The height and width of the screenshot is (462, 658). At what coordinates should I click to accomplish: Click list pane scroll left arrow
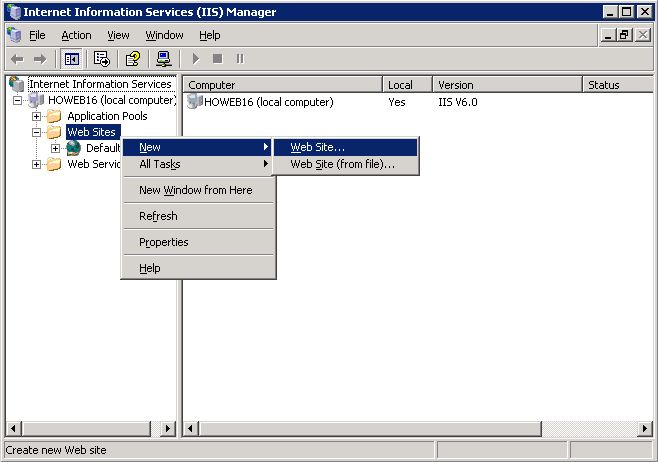point(191,428)
